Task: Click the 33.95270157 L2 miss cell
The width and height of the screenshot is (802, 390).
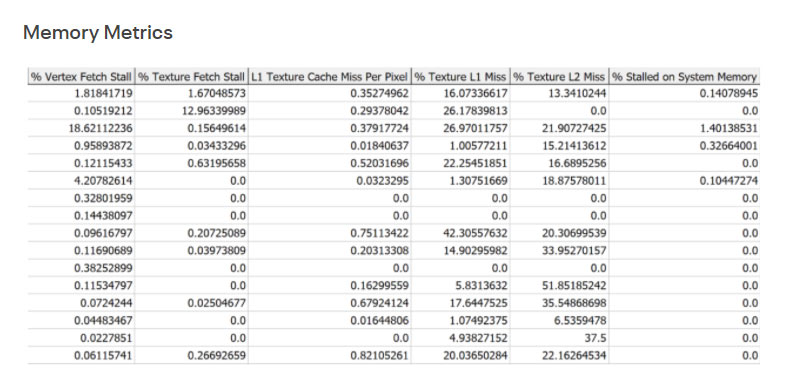Action: [x=559, y=251]
